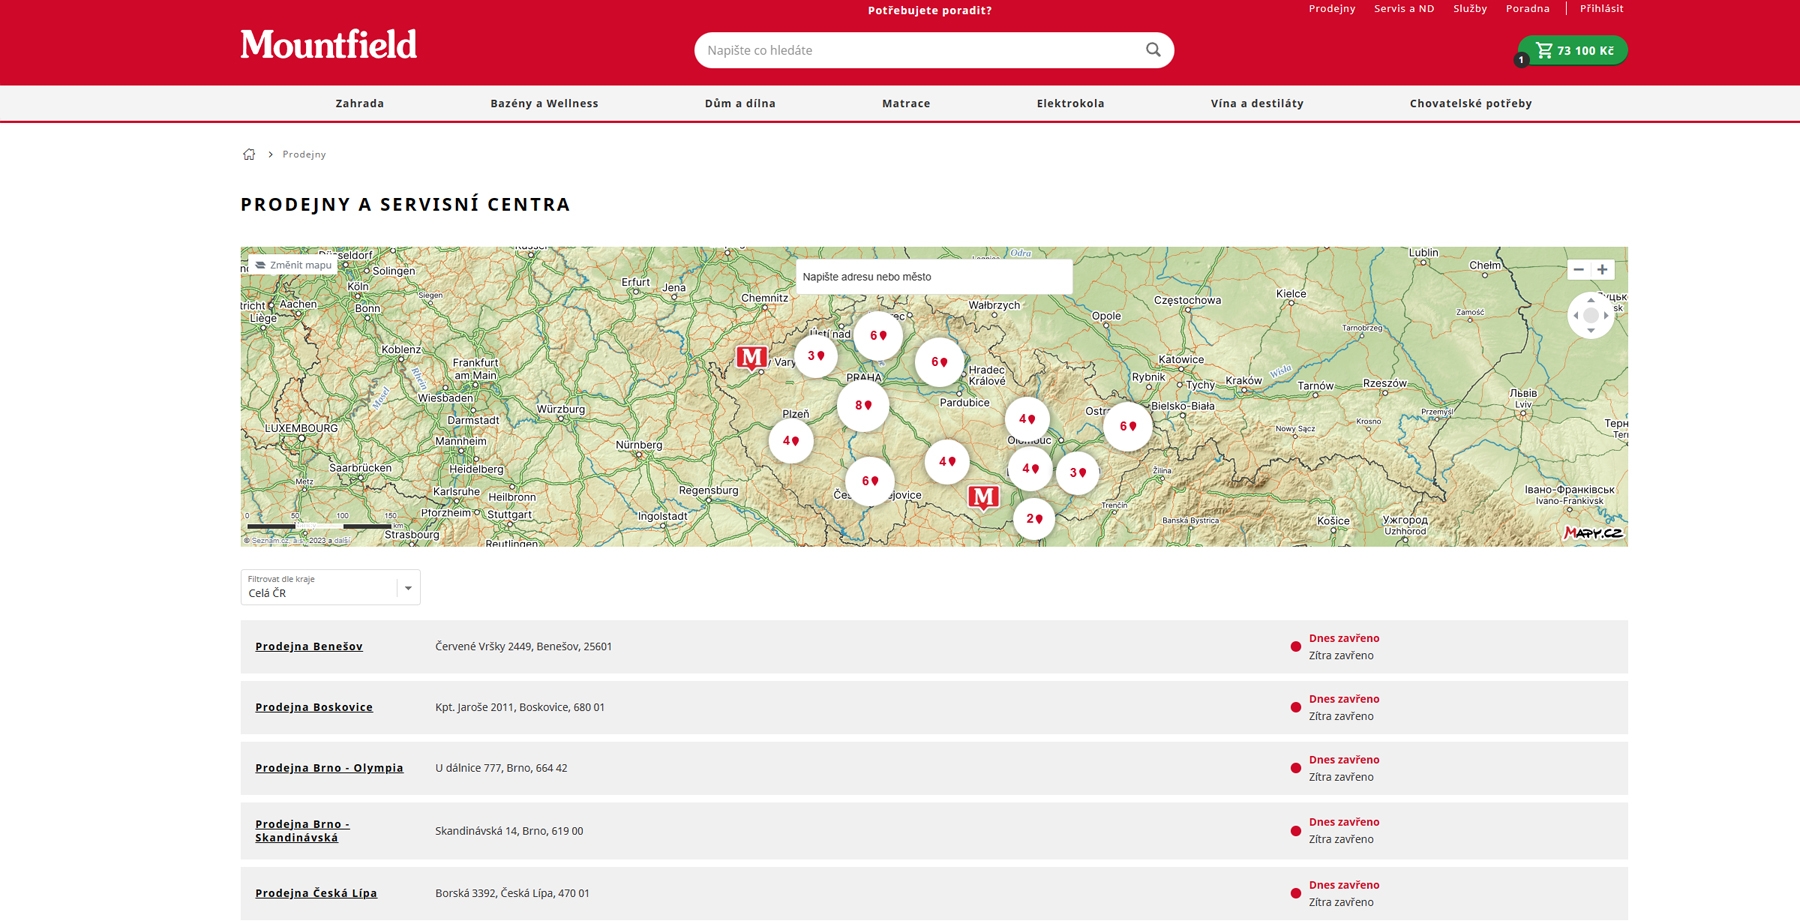Image resolution: width=1800 pixels, height=922 pixels.
Task: Open the Zahrada menu
Action: coord(360,103)
